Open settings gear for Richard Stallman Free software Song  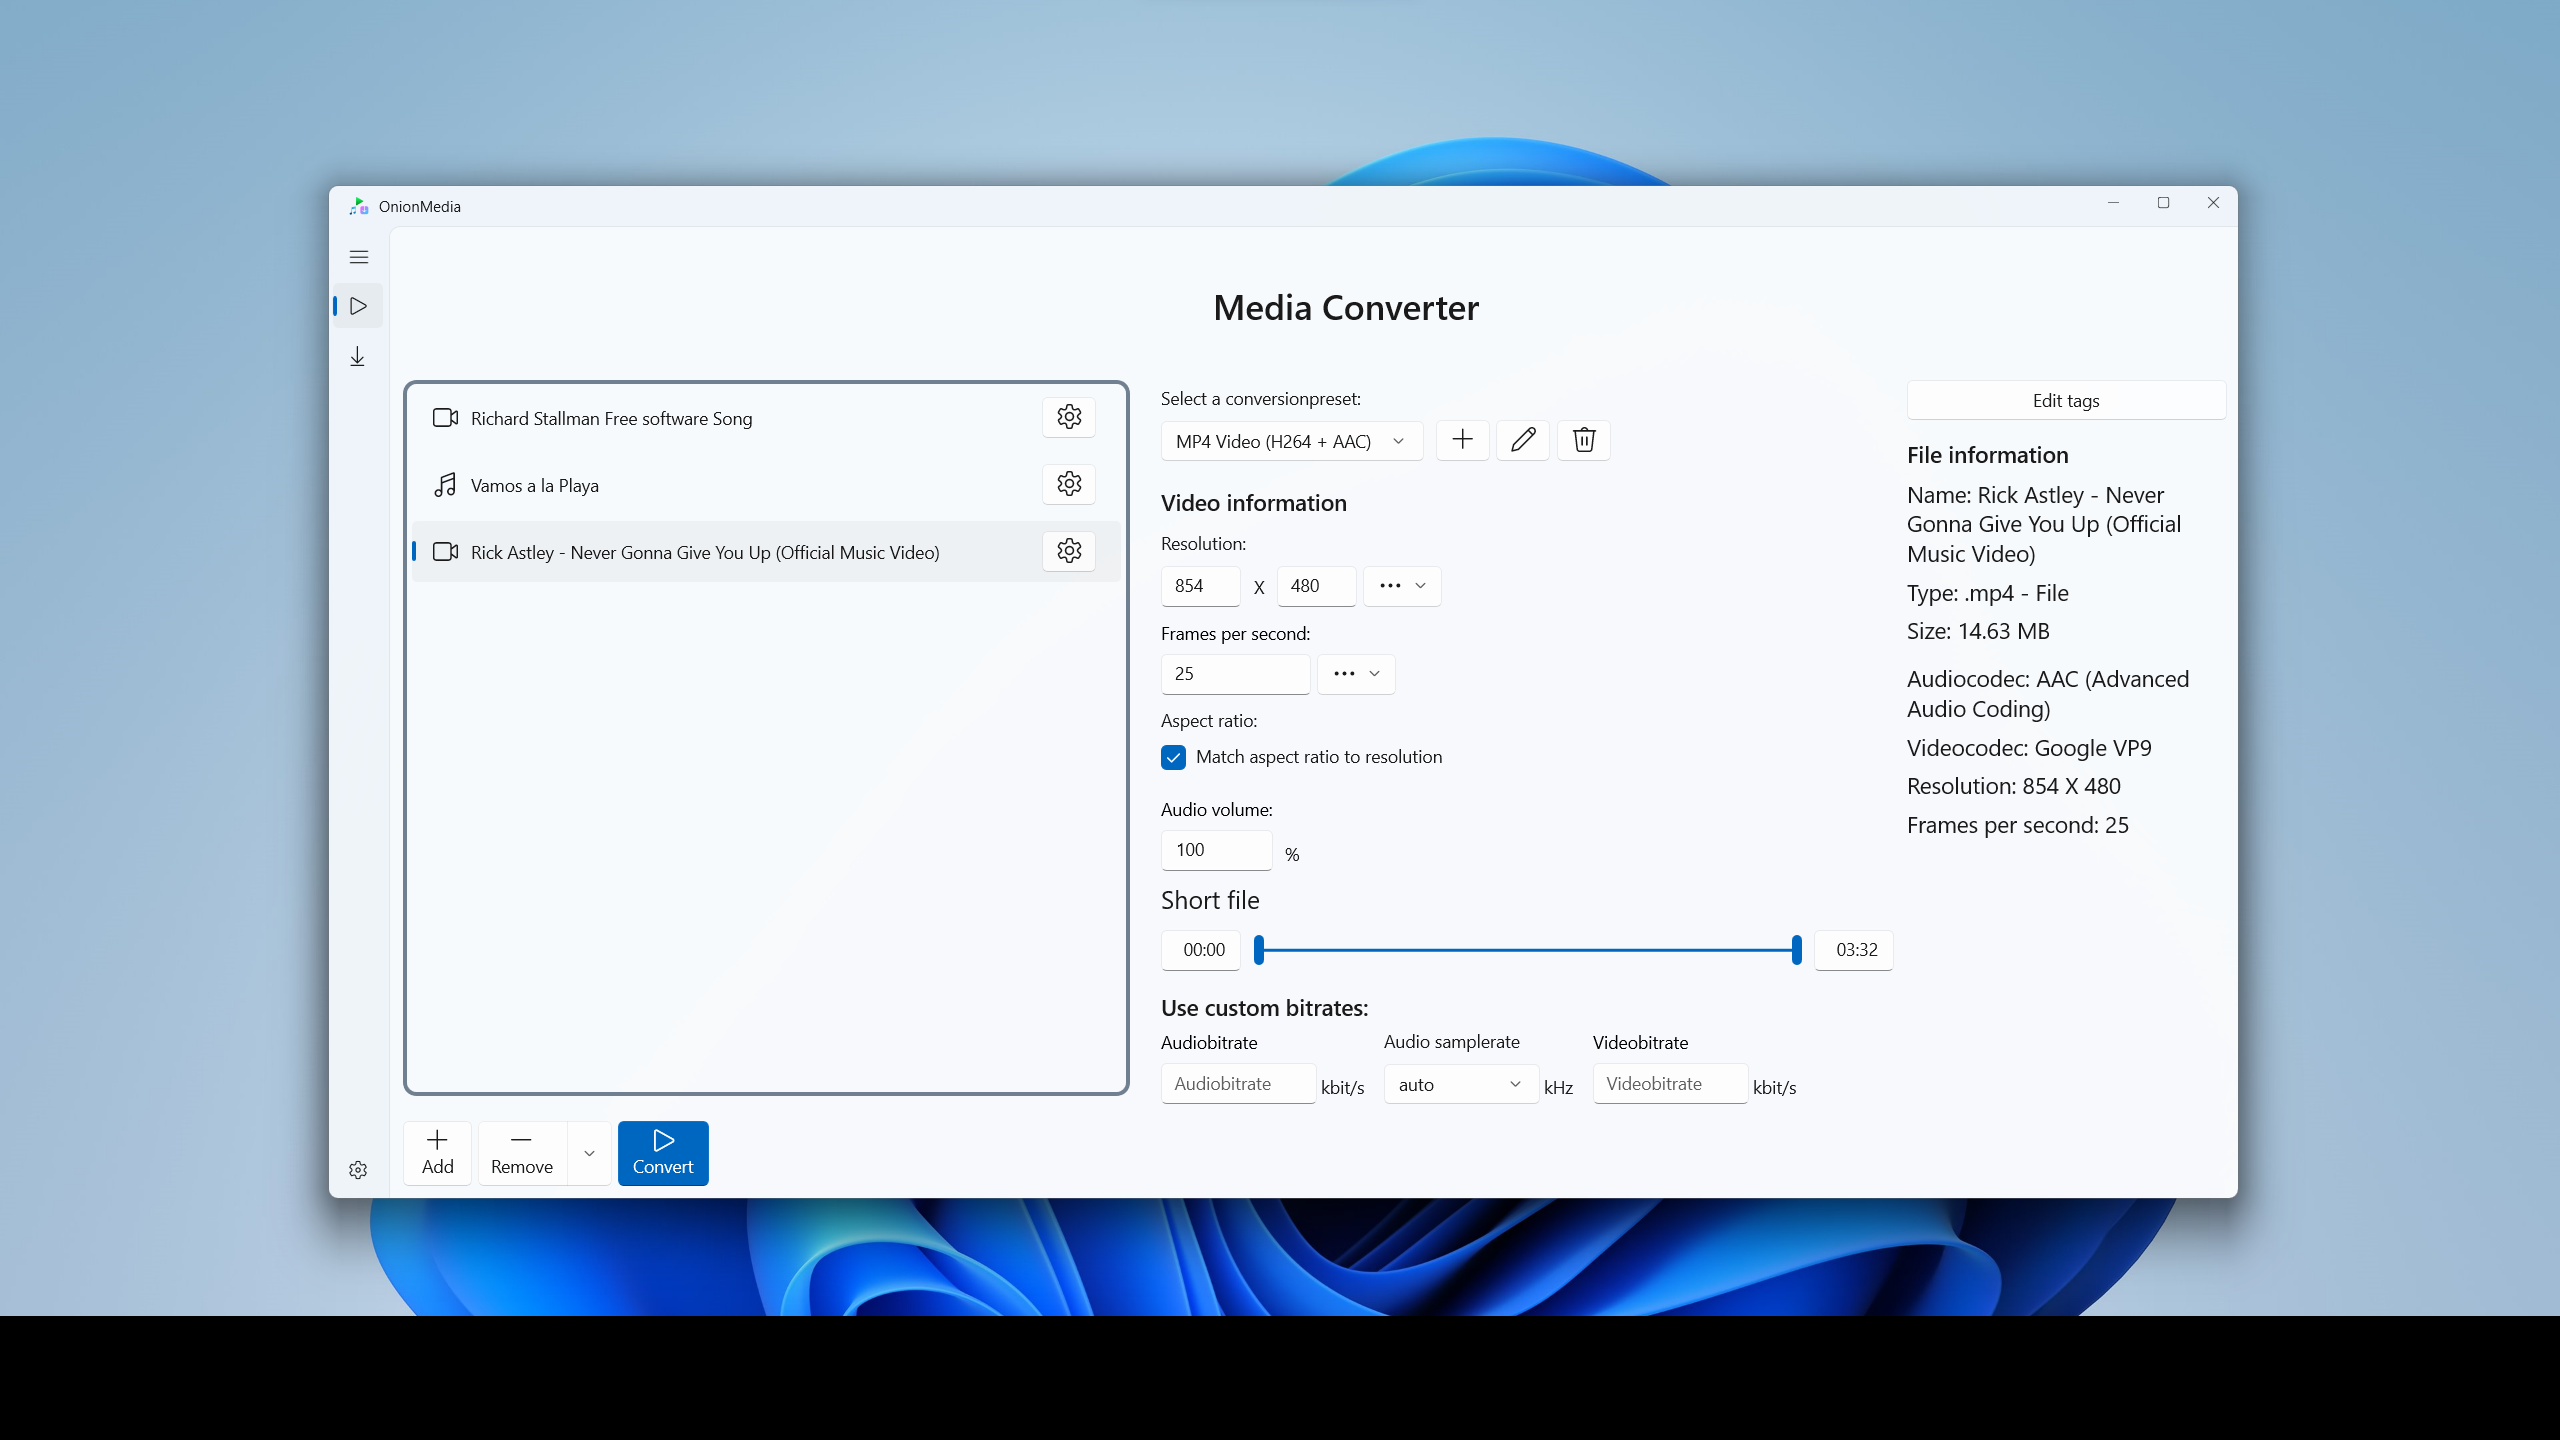[x=1069, y=417]
